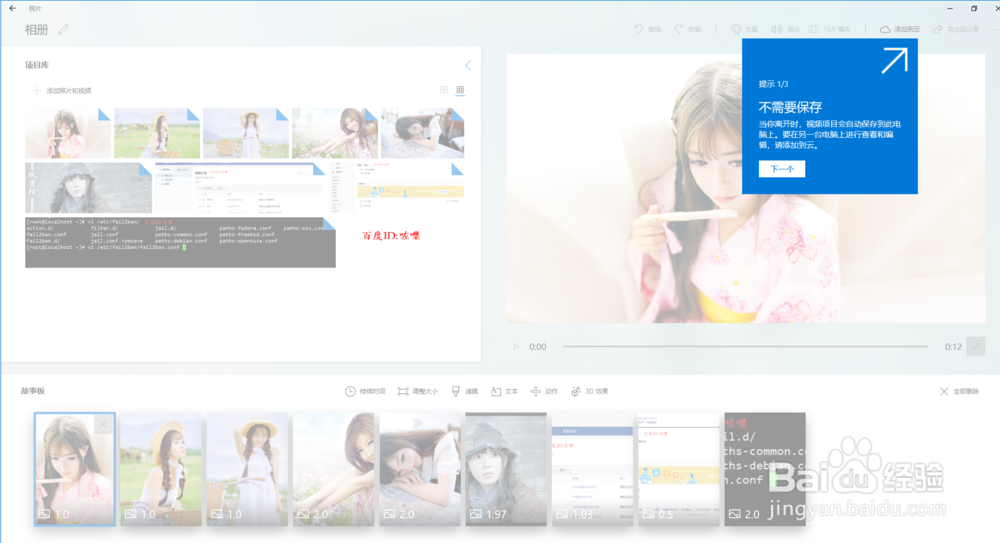Select library photo of girl in white dress
Screen dimensions: 1000x543
pos(246,133)
